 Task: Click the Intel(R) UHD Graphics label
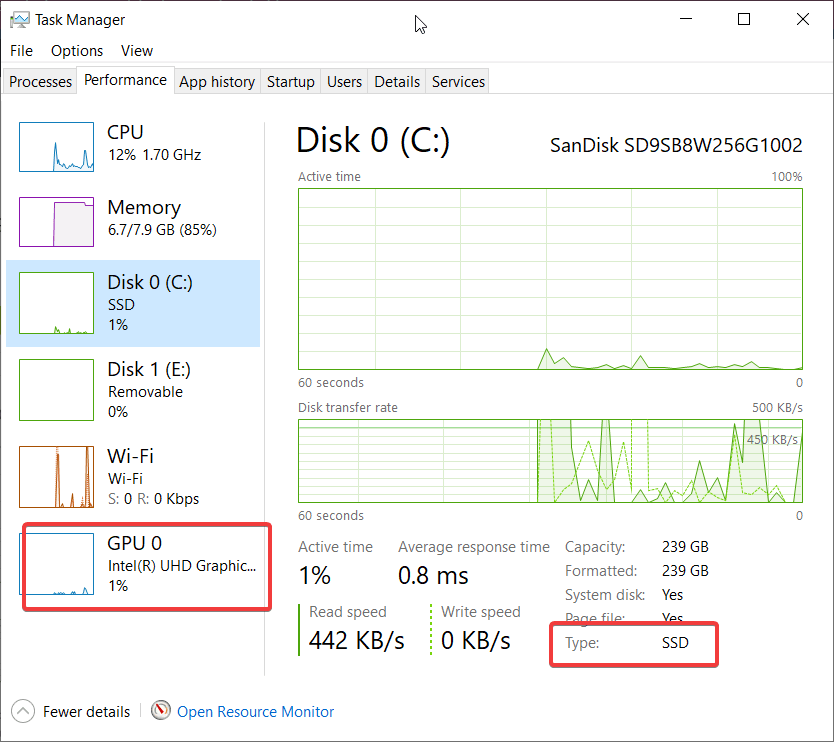tap(182, 566)
